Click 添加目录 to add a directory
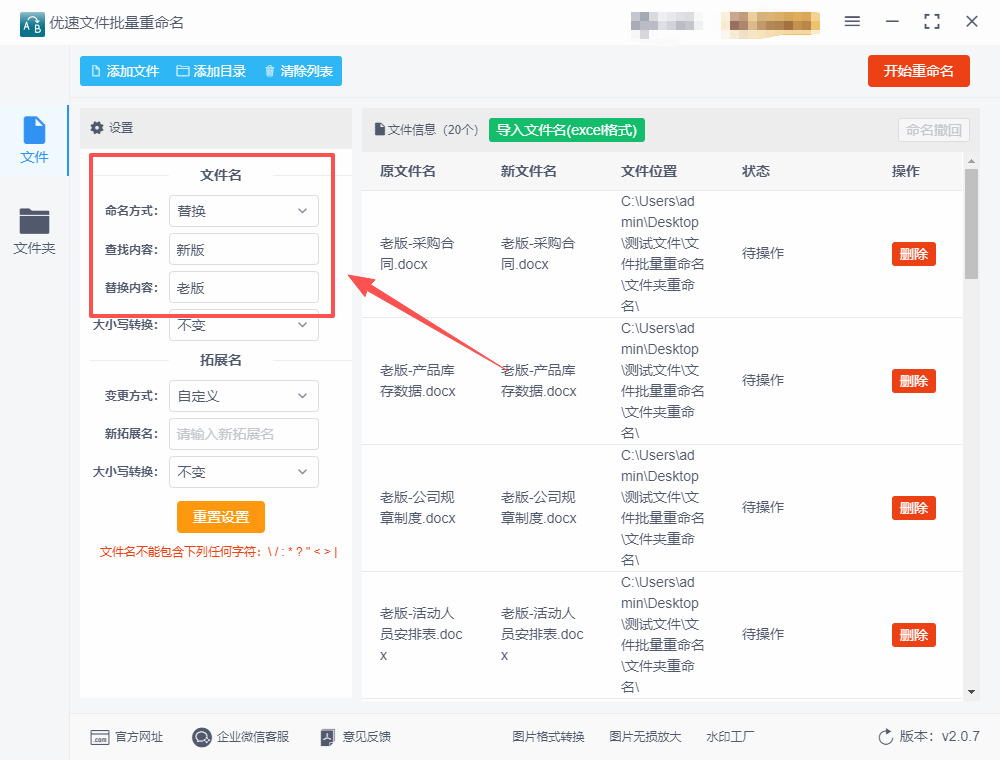This screenshot has width=1000, height=760. 211,71
